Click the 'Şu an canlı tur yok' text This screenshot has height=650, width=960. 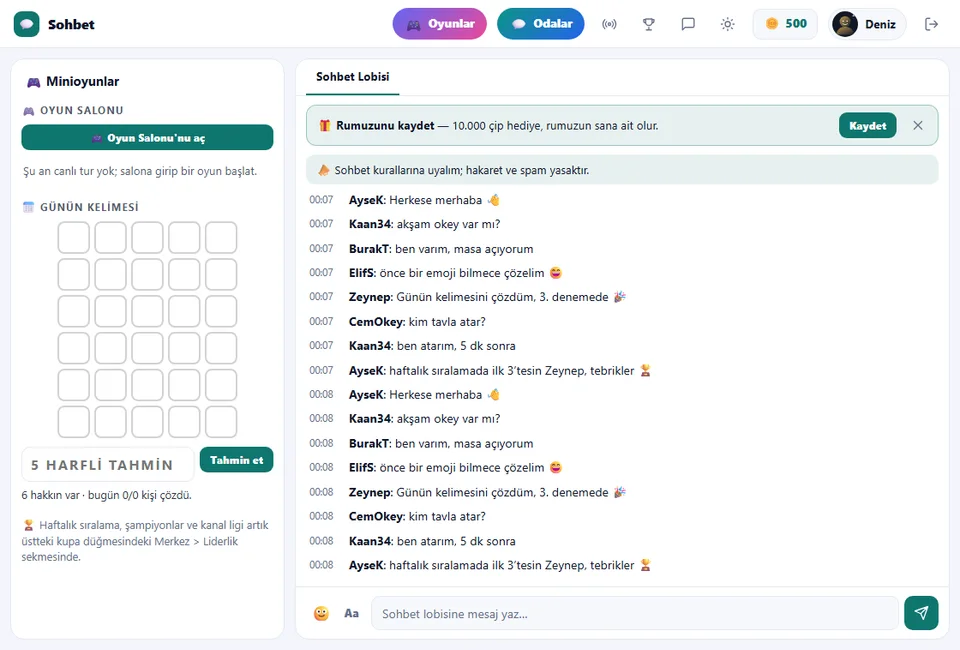140,171
